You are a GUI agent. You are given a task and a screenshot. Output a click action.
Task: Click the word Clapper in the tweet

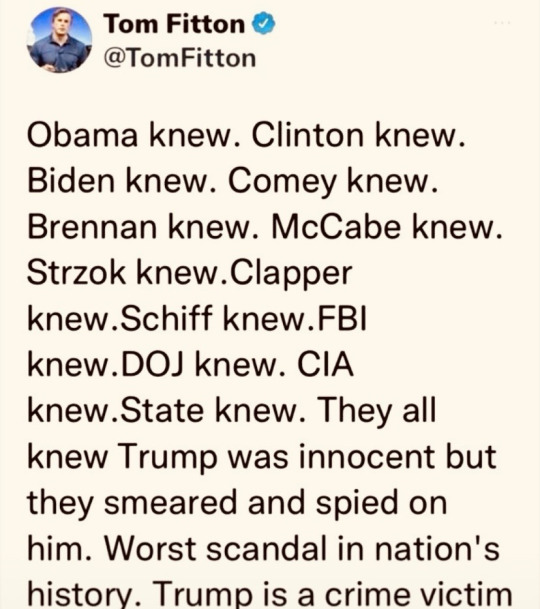click(x=291, y=275)
